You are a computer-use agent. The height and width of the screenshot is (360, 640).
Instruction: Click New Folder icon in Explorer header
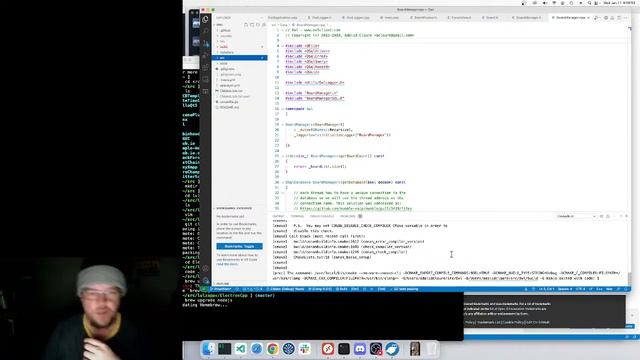click(x=252, y=24)
